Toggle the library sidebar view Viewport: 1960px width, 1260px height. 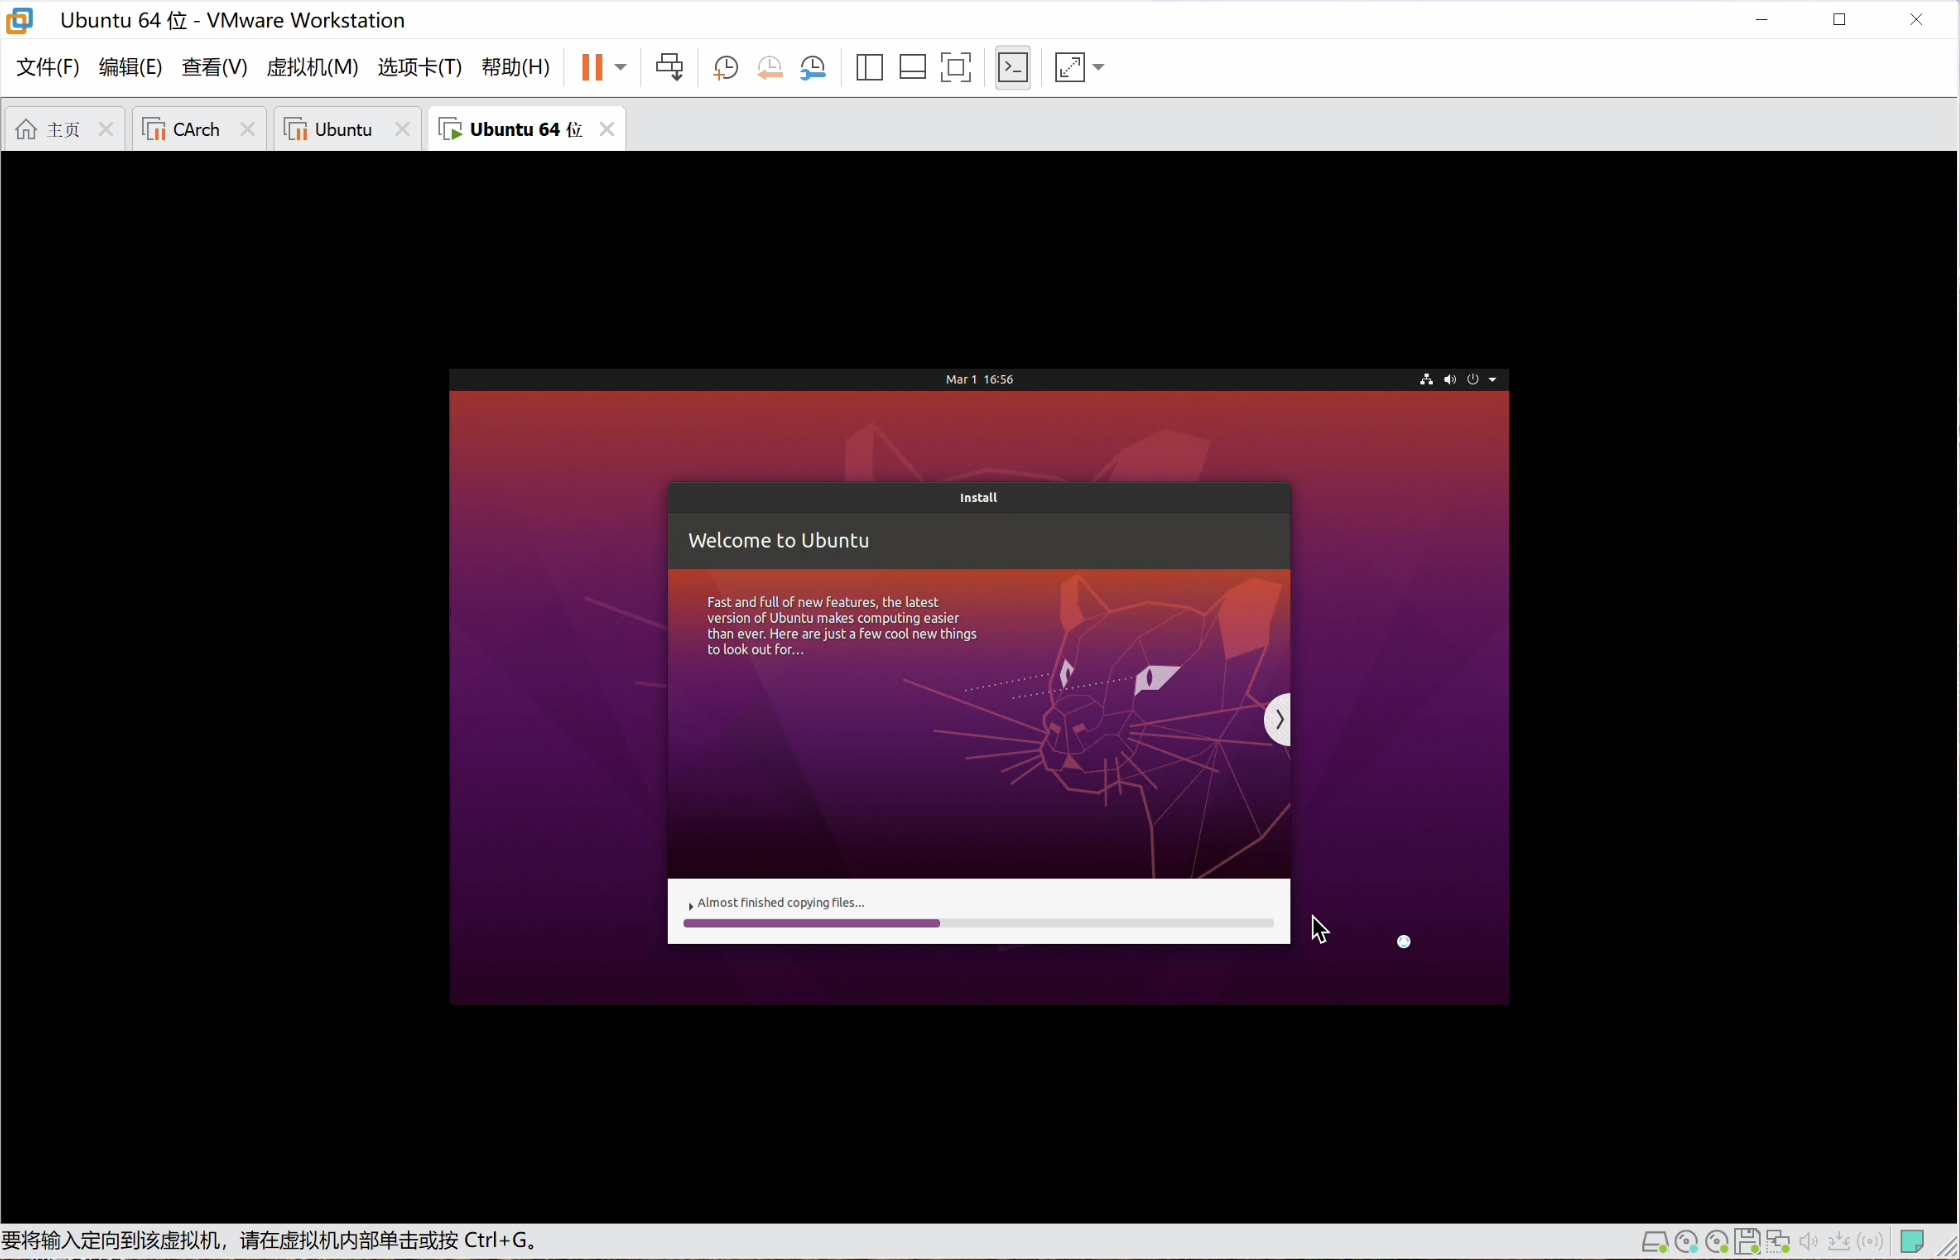869,67
